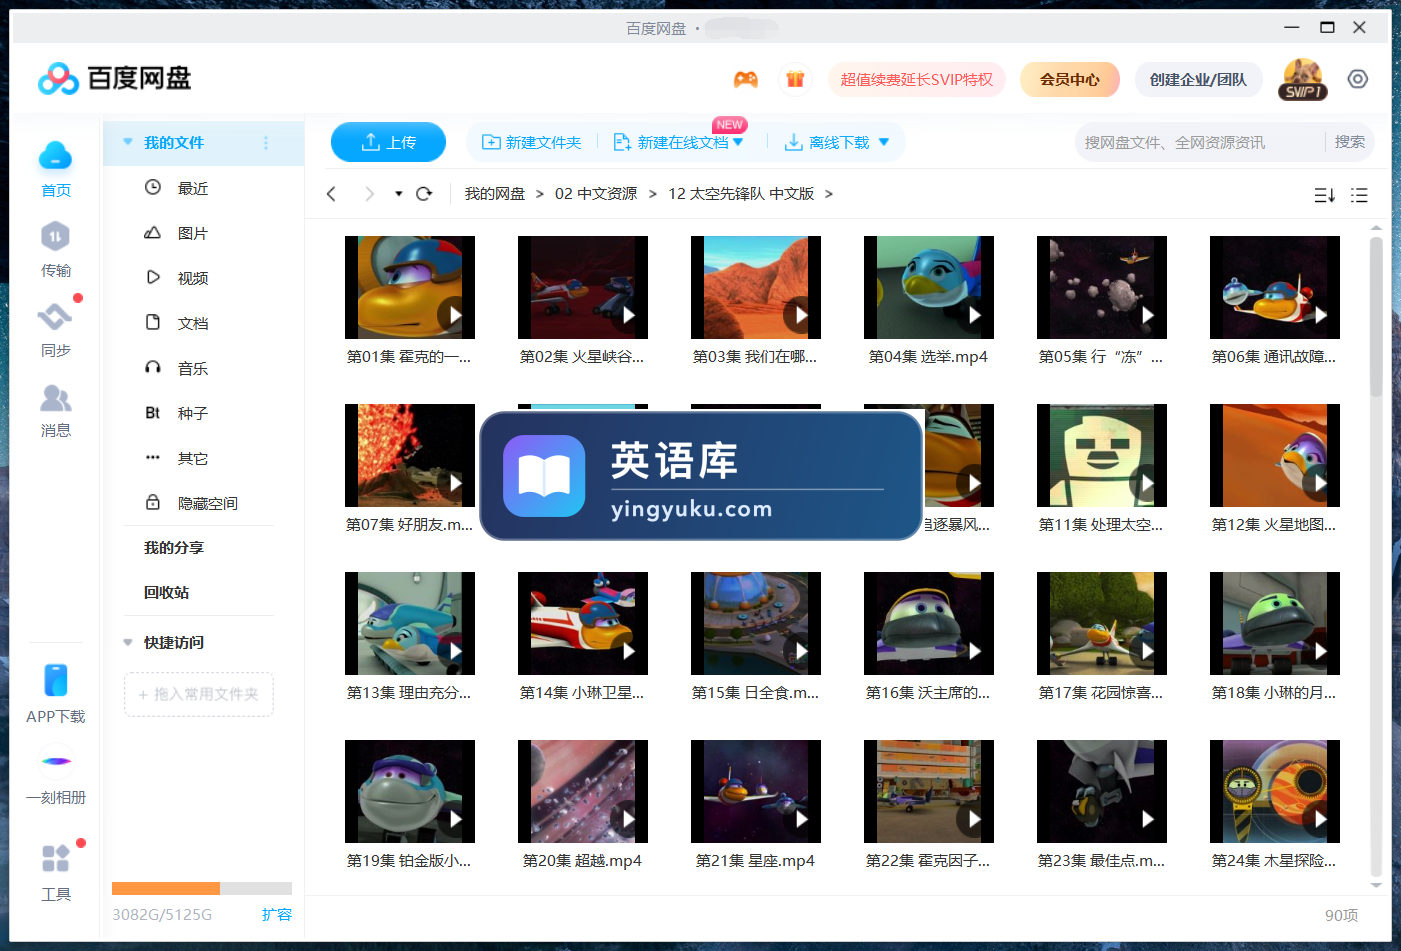This screenshot has height=951, width=1401.
Task: Go to 我的网盘 breadcrumb
Action: pyautogui.click(x=494, y=194)
